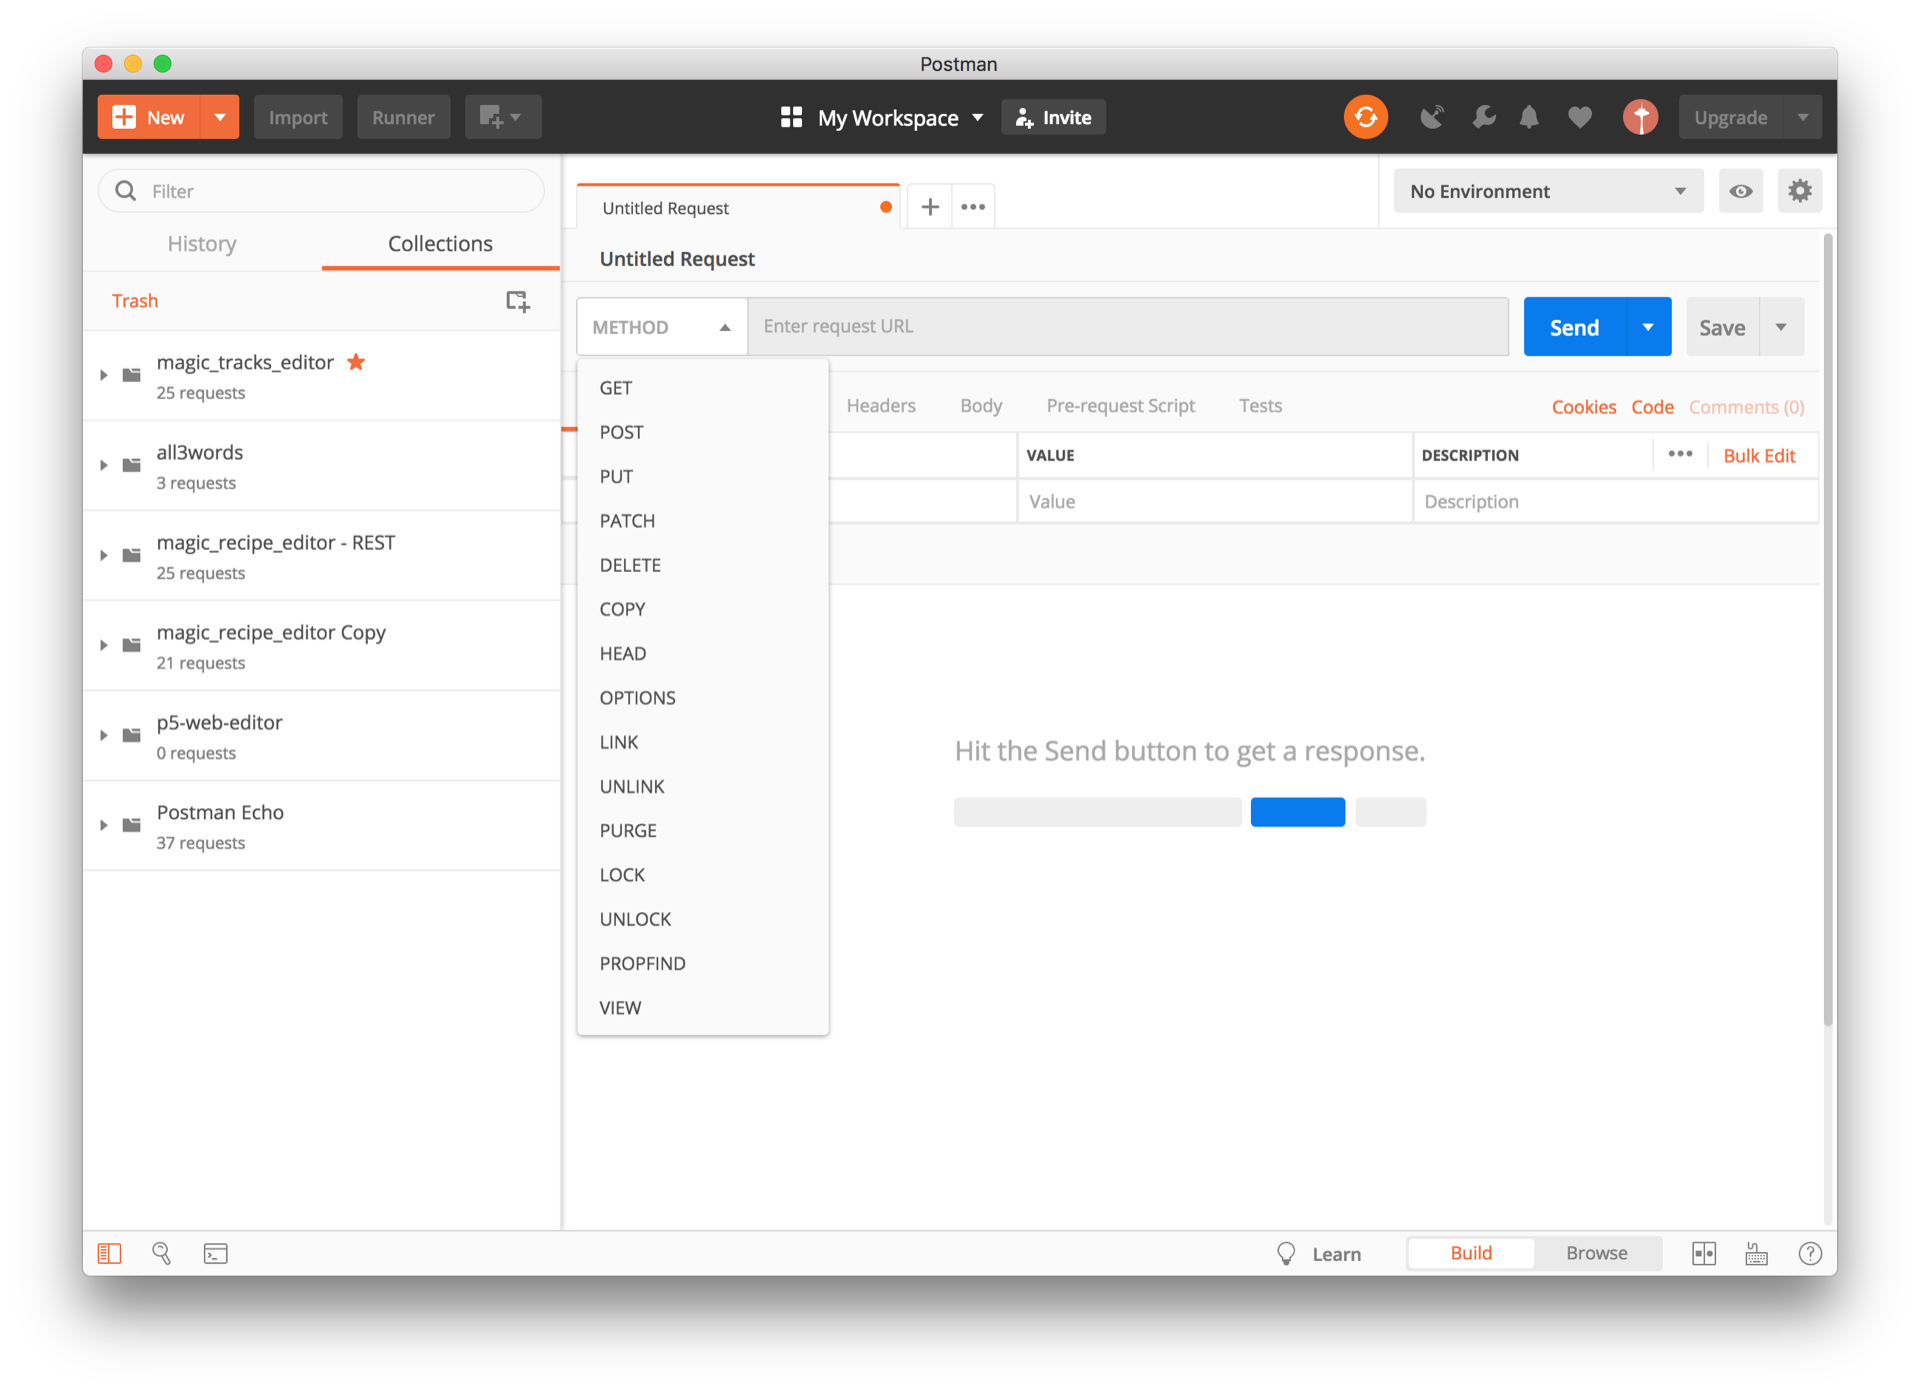This screenshot has height=1394, width=1920.
Task: Open the Find and Replace magnifier icon
Action: point(161,1253)
